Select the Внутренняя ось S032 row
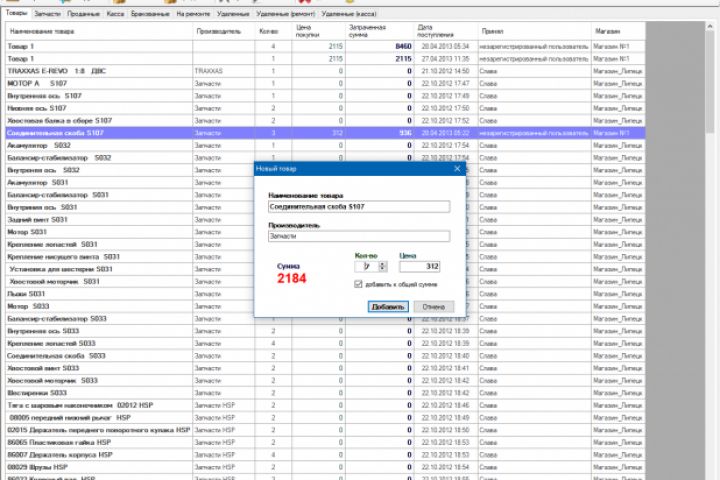Screen dimensions: 720x480 tap(130, 170)
